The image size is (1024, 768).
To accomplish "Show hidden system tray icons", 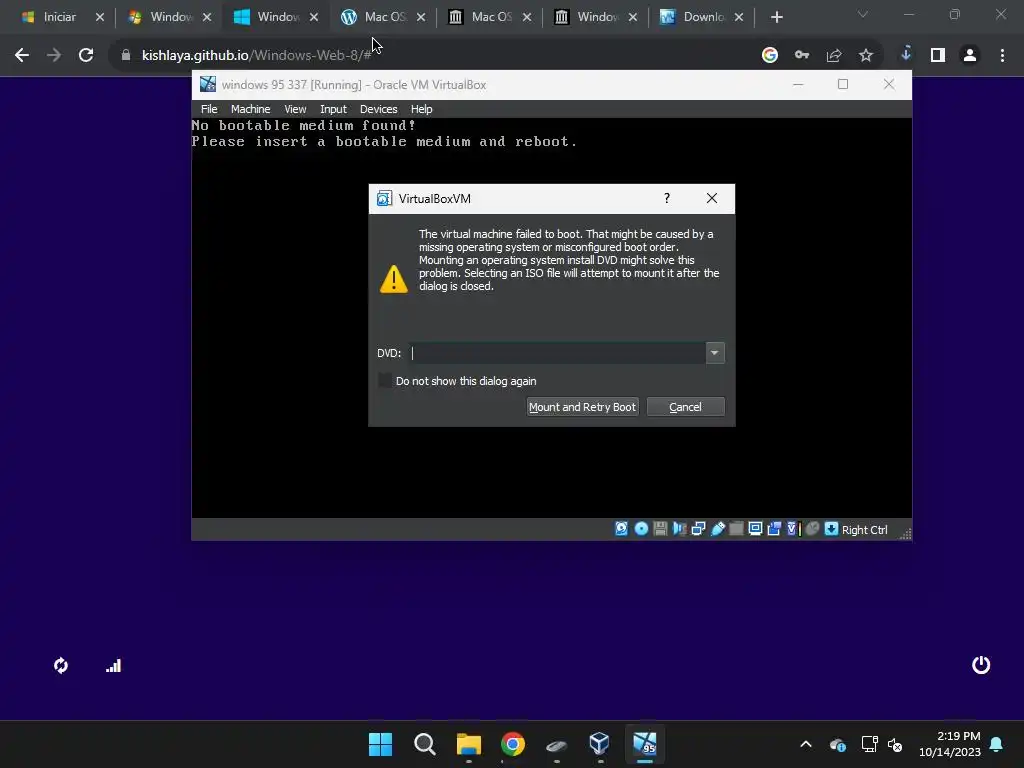I will click(806, 744).
